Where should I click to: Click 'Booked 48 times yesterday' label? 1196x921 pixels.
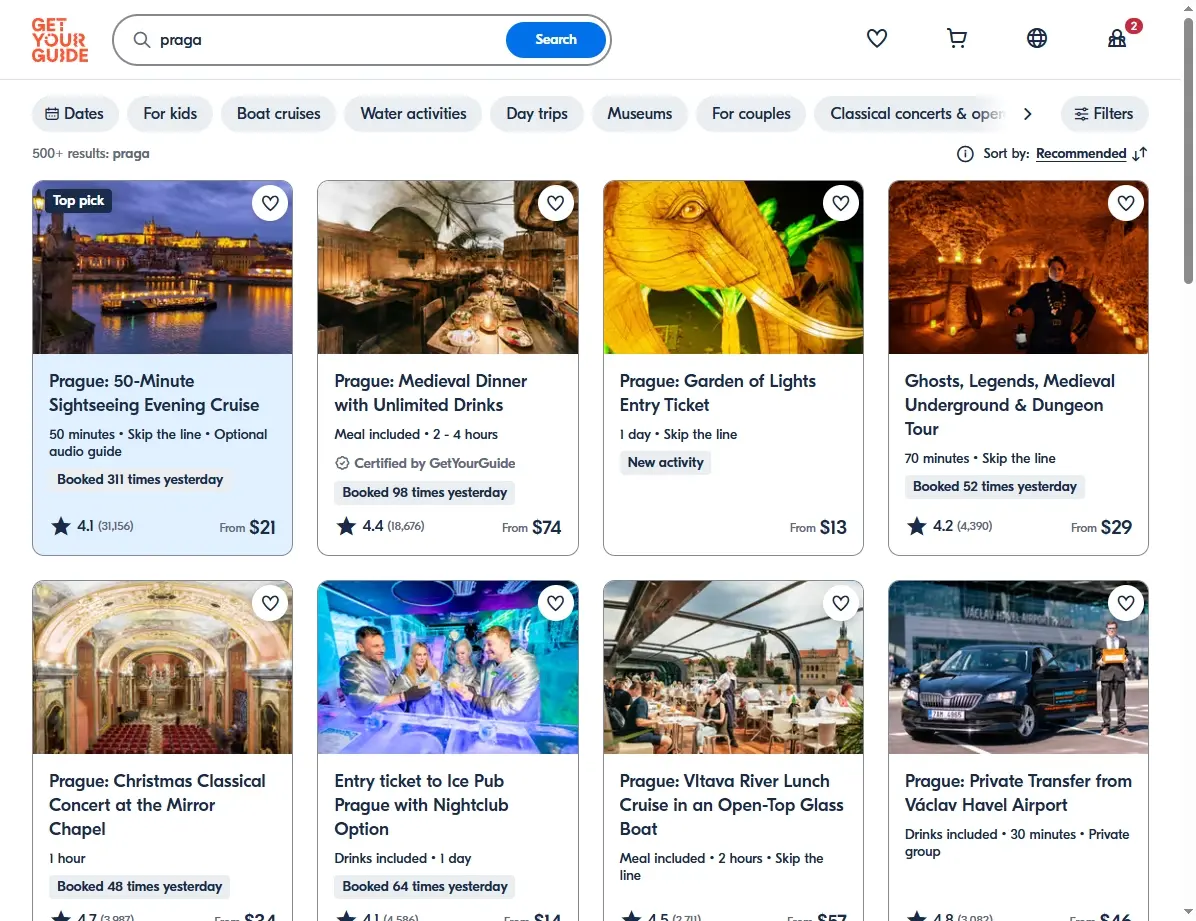(140, 887)
